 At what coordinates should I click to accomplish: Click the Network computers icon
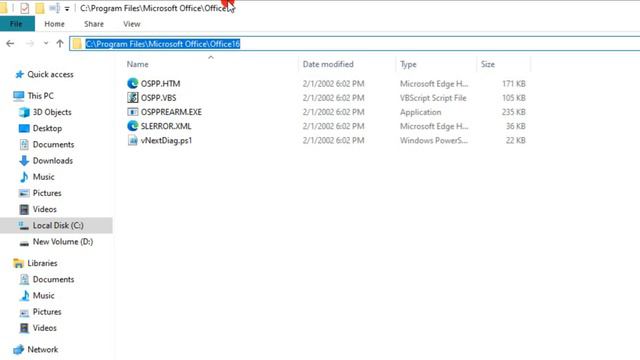18,349
